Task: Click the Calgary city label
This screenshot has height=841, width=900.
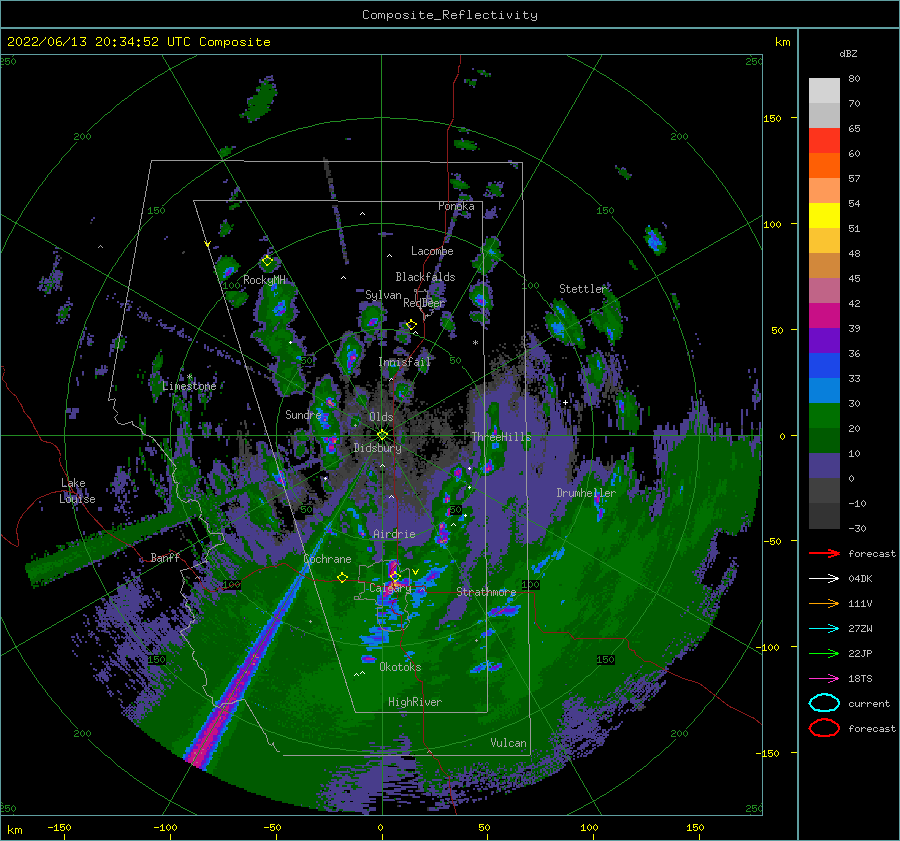Action: 390,588
